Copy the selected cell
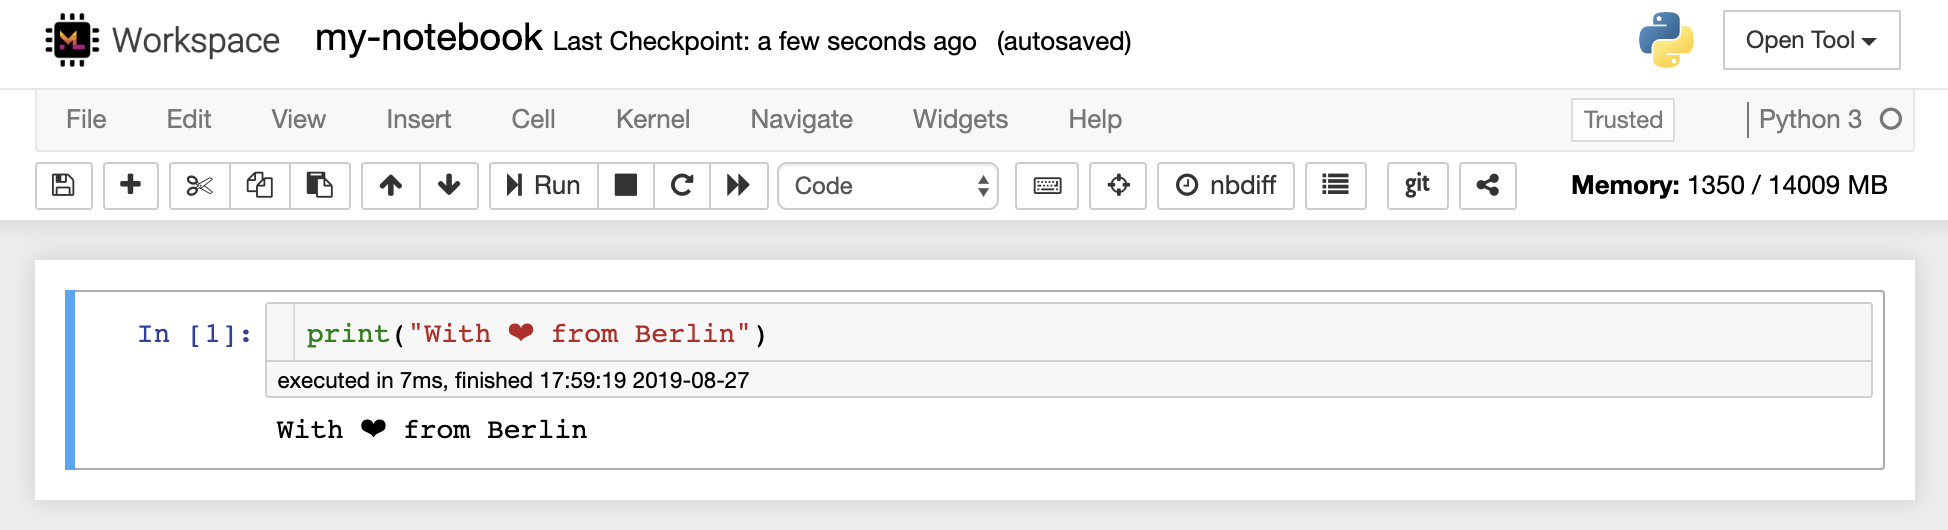This screenshot has height=530, width=1948. [x=260, y=186]
